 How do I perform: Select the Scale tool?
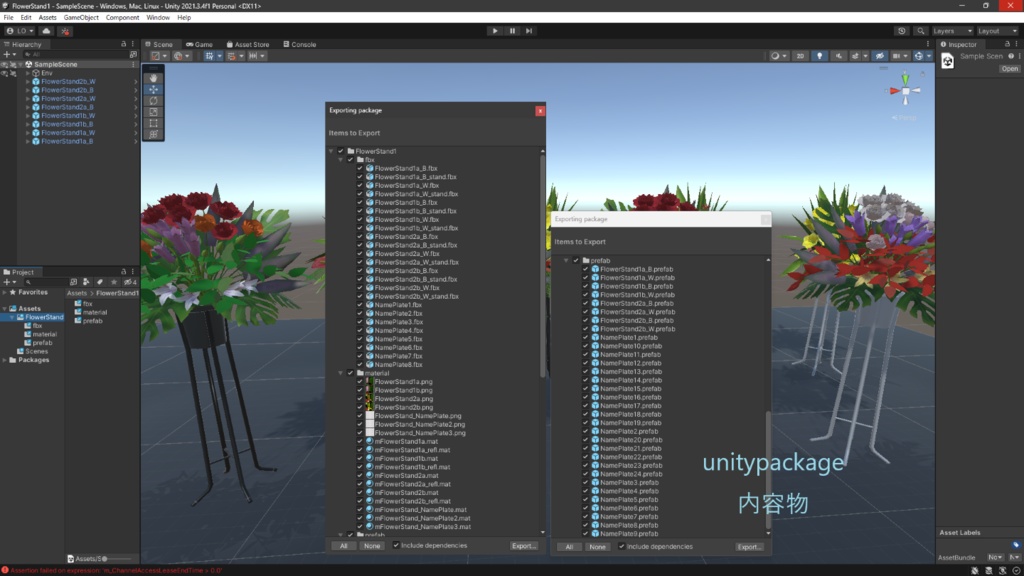153,112
